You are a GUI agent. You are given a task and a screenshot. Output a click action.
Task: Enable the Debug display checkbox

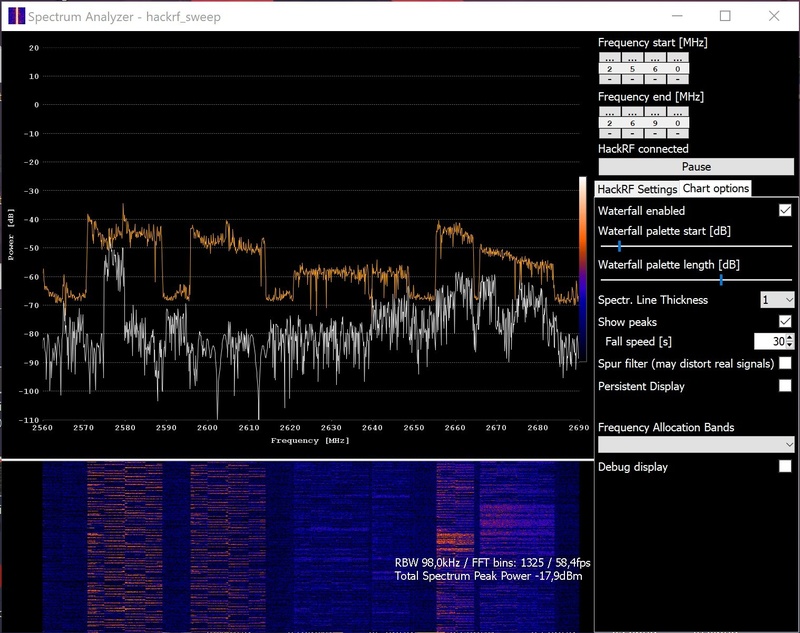pos(785,466)
